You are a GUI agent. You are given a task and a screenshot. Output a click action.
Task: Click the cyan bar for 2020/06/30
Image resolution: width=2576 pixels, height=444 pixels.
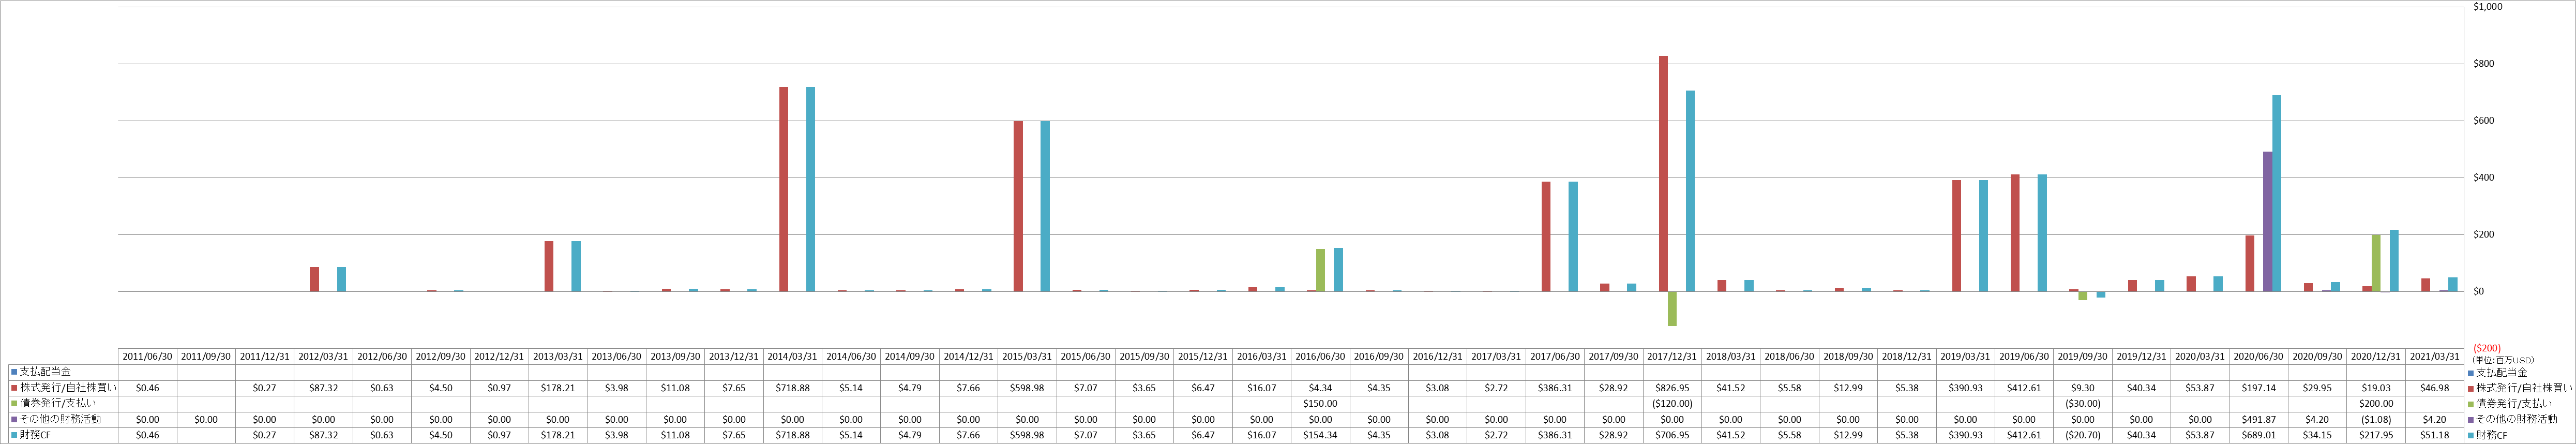pos(2277,194)
